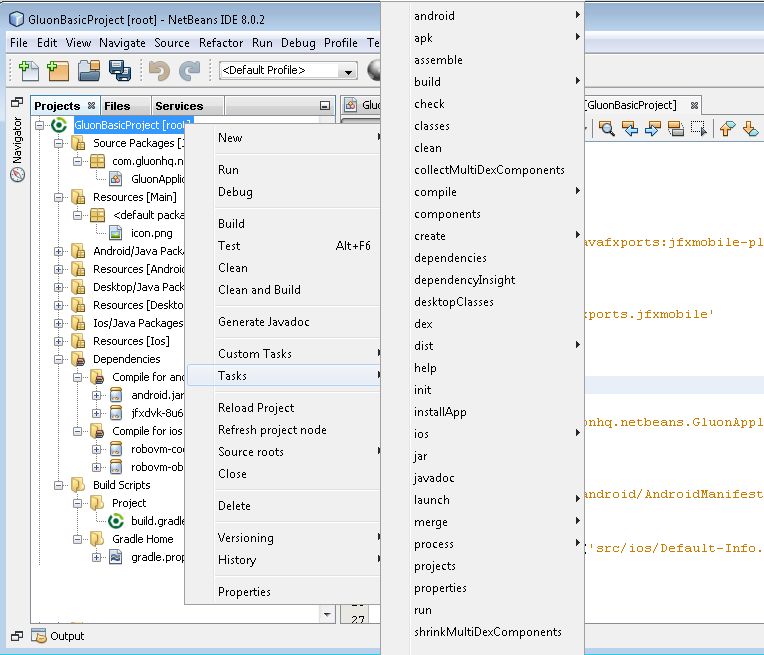Click the Find Previous Occurrence icon
This screenshot has height=655, width=764.
tap(630, 129)
